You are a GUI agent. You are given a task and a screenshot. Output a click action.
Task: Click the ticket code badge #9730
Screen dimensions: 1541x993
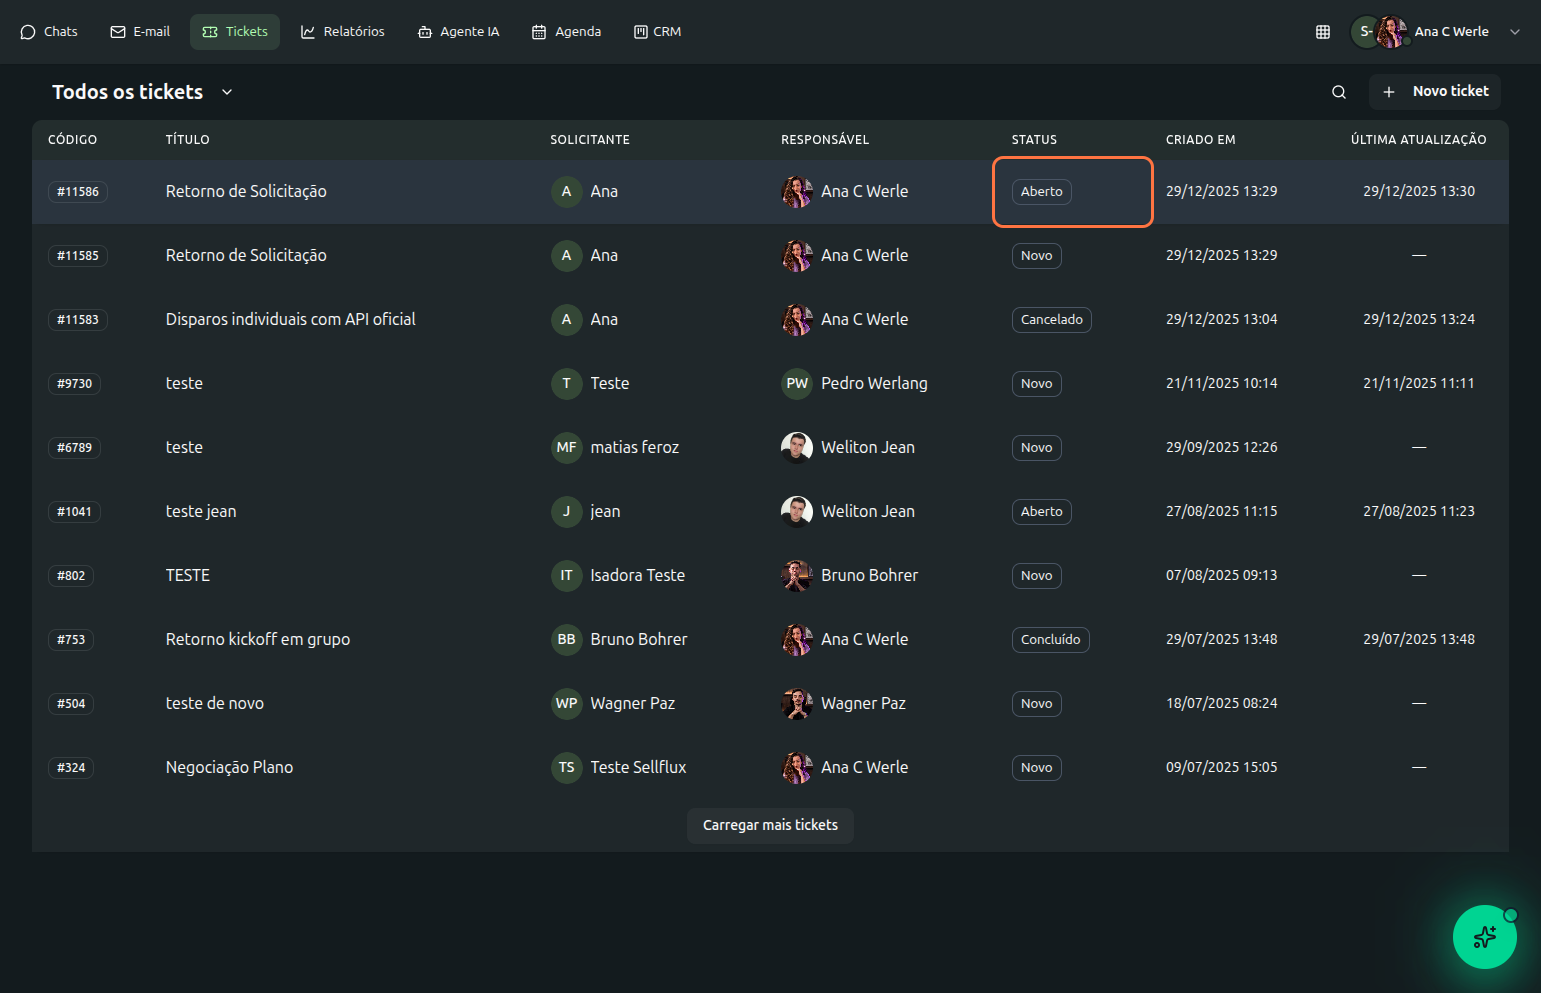[x=74, y=384]
